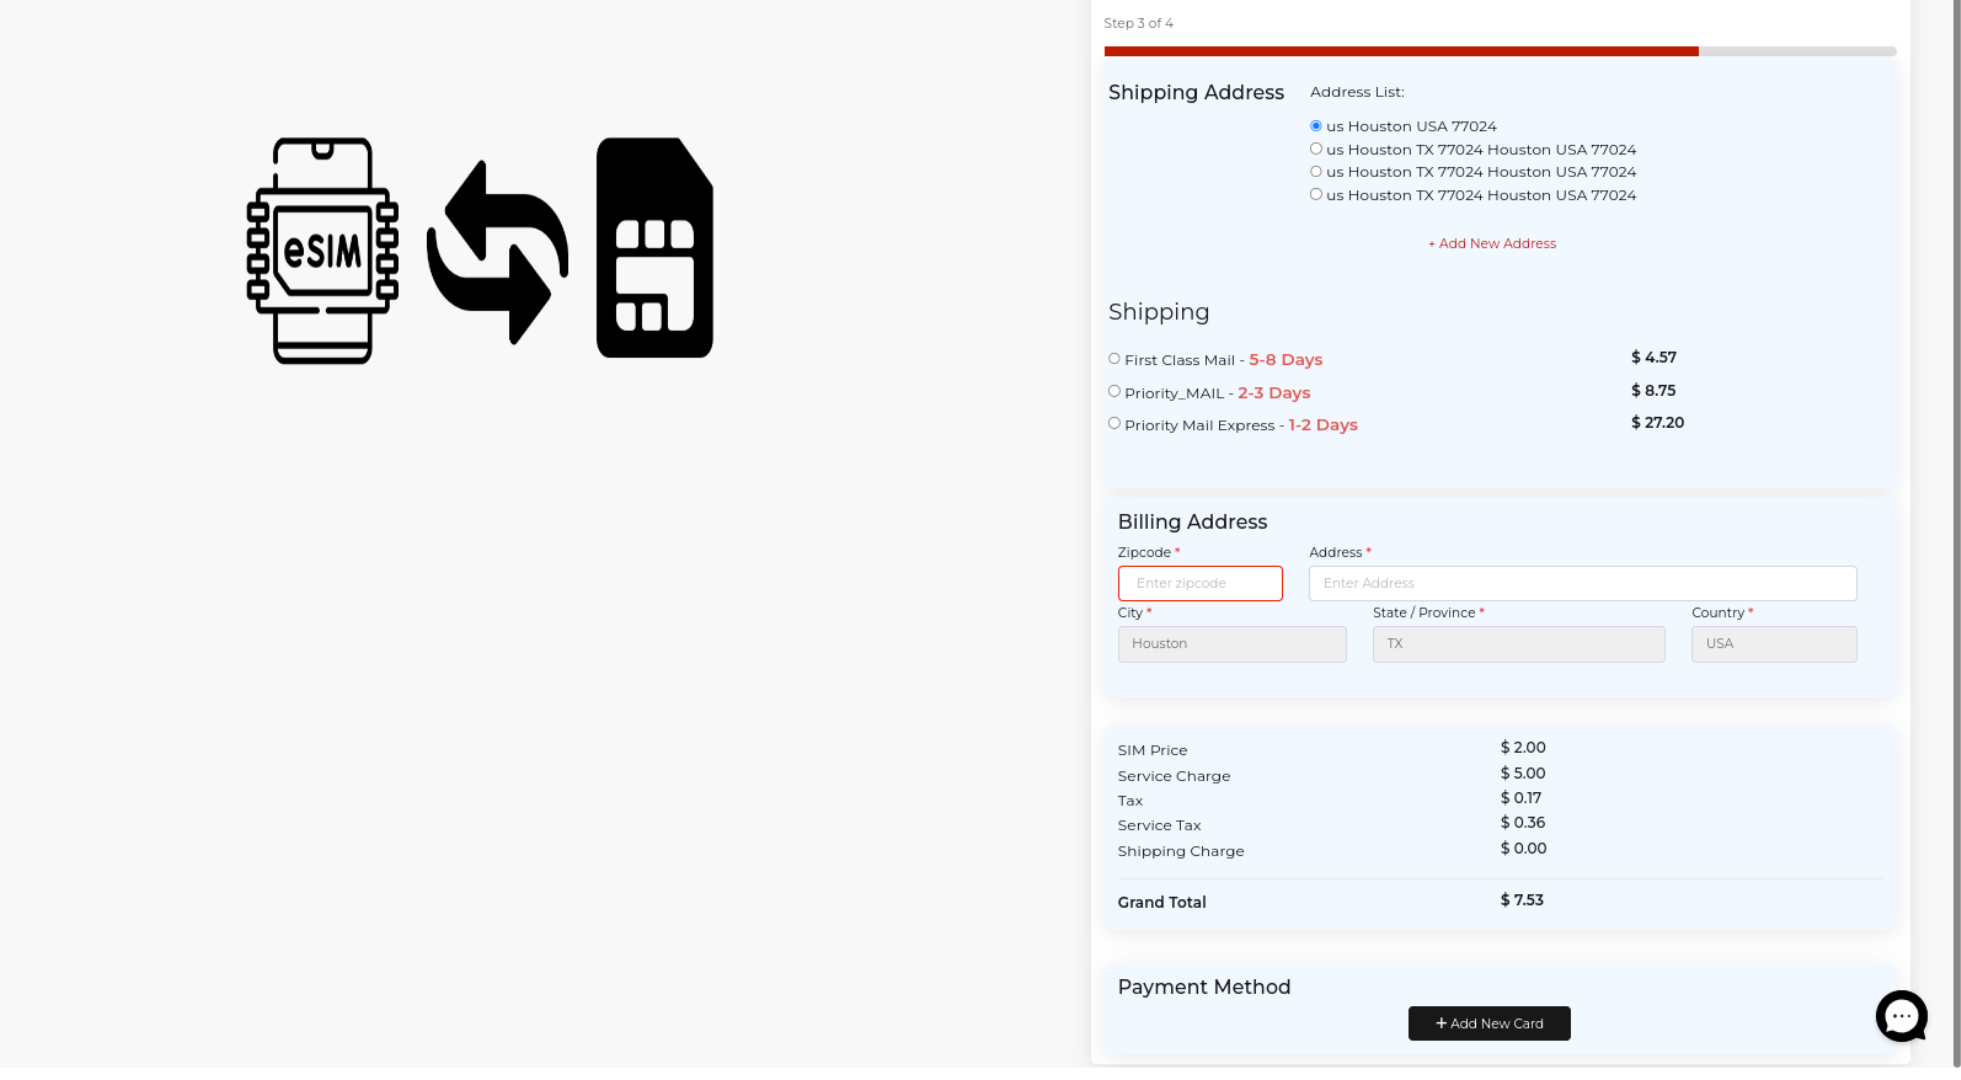This screenshot has width=1961, height=1080.
Task: Focus the billing Zipcode field
Action: click(1199, 583)
